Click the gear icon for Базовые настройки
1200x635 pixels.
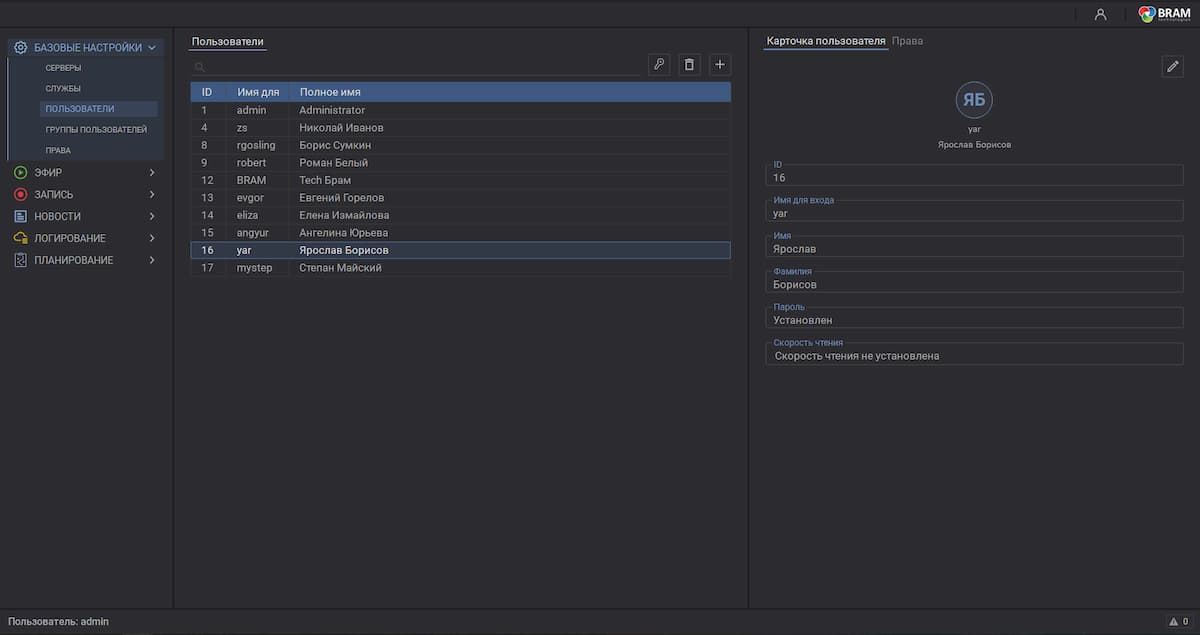tap(20, 47)
